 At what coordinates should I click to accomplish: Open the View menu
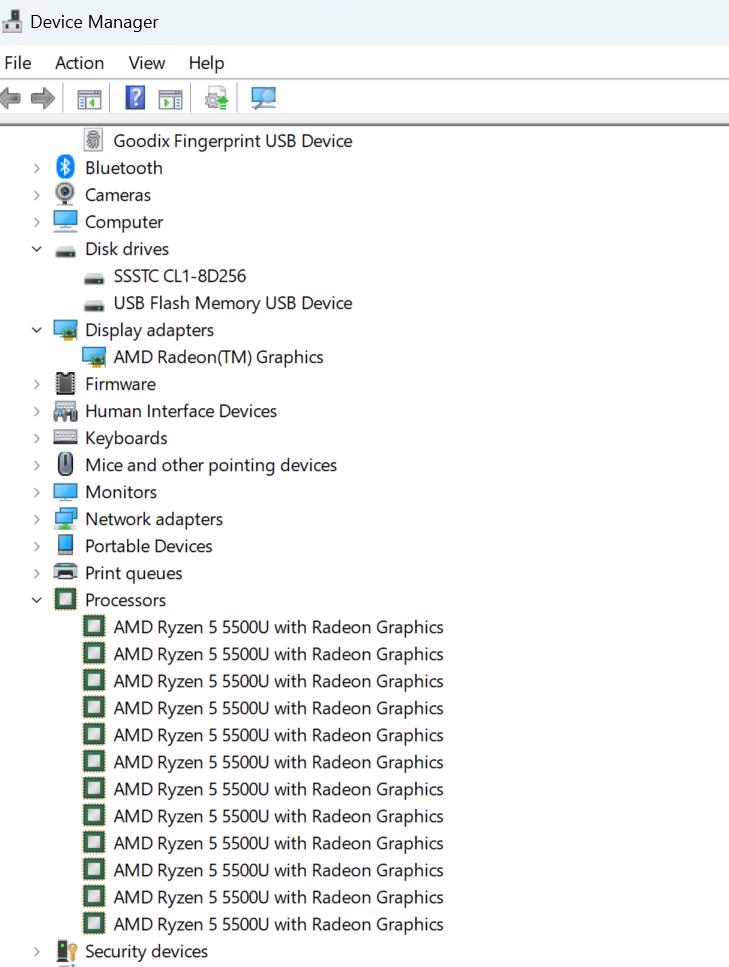[147, 63]
